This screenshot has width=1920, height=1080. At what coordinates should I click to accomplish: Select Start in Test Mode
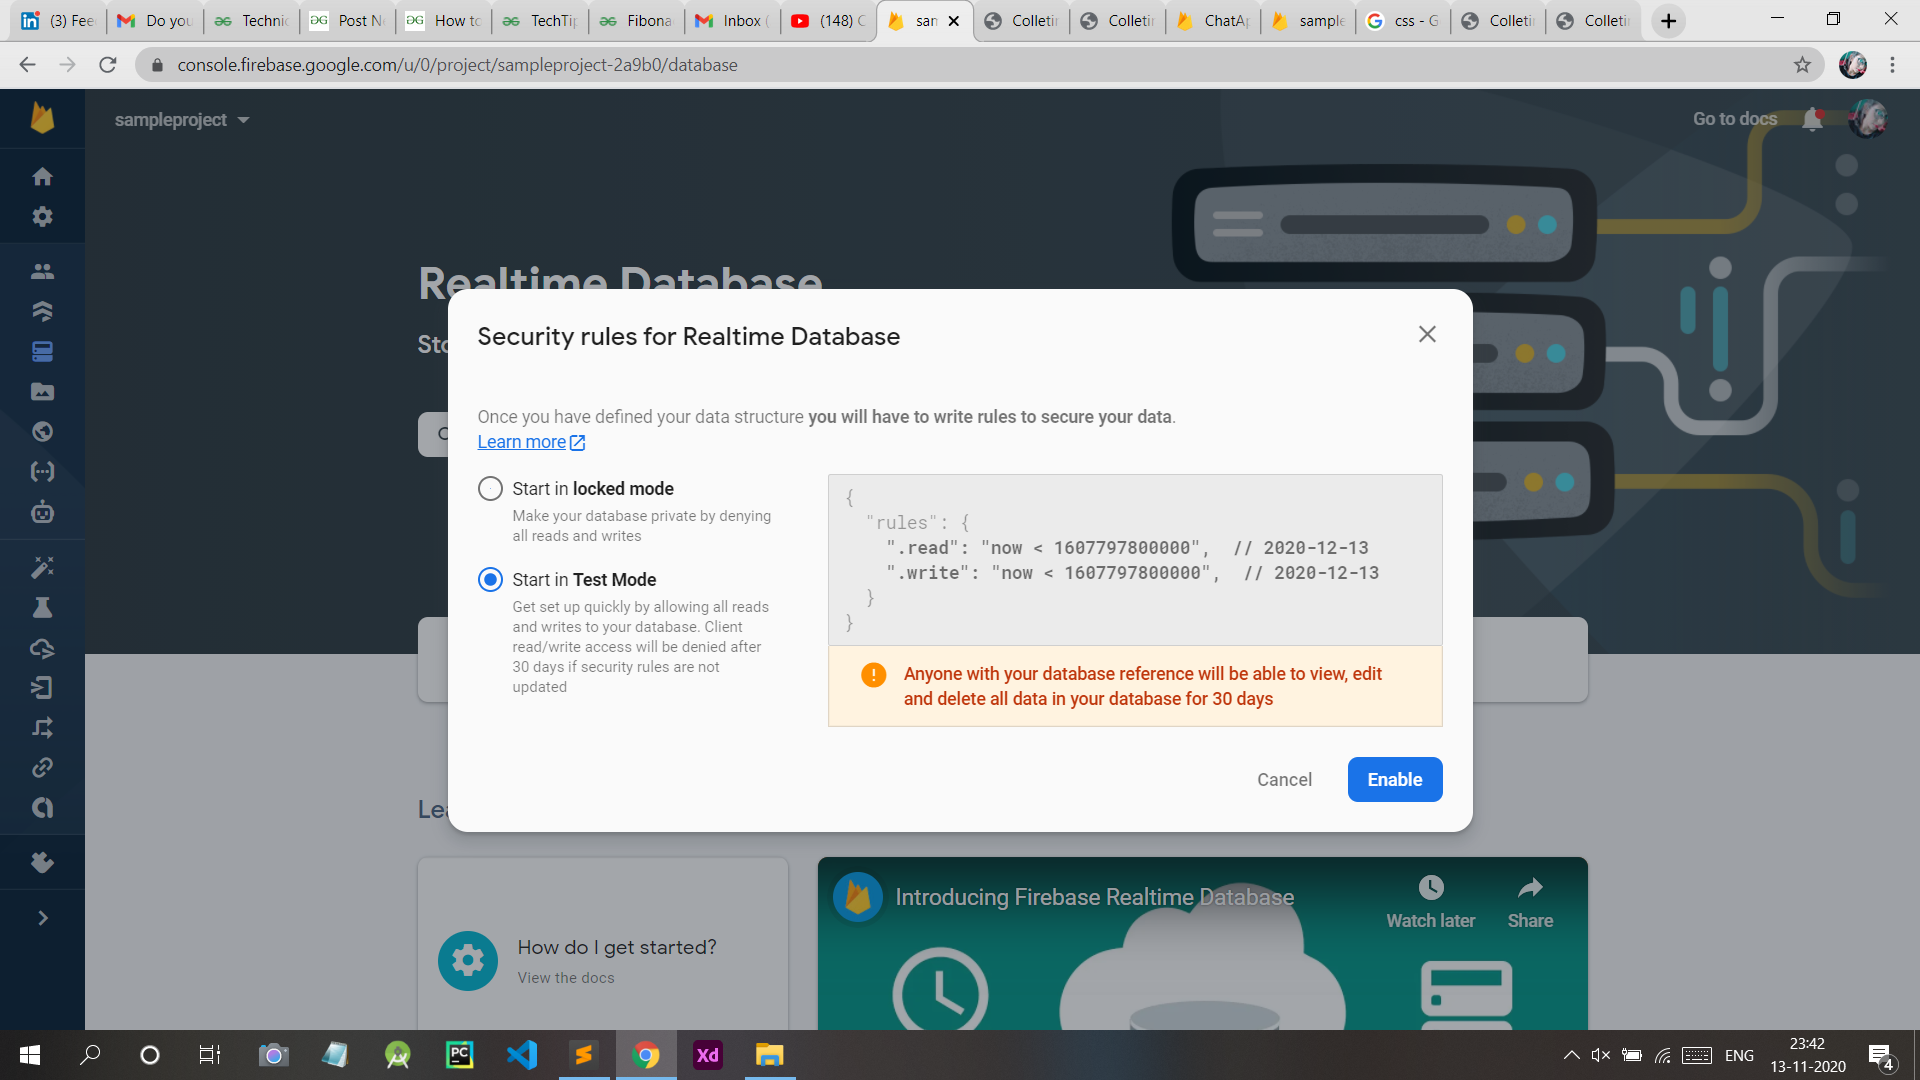click(490, 579)
